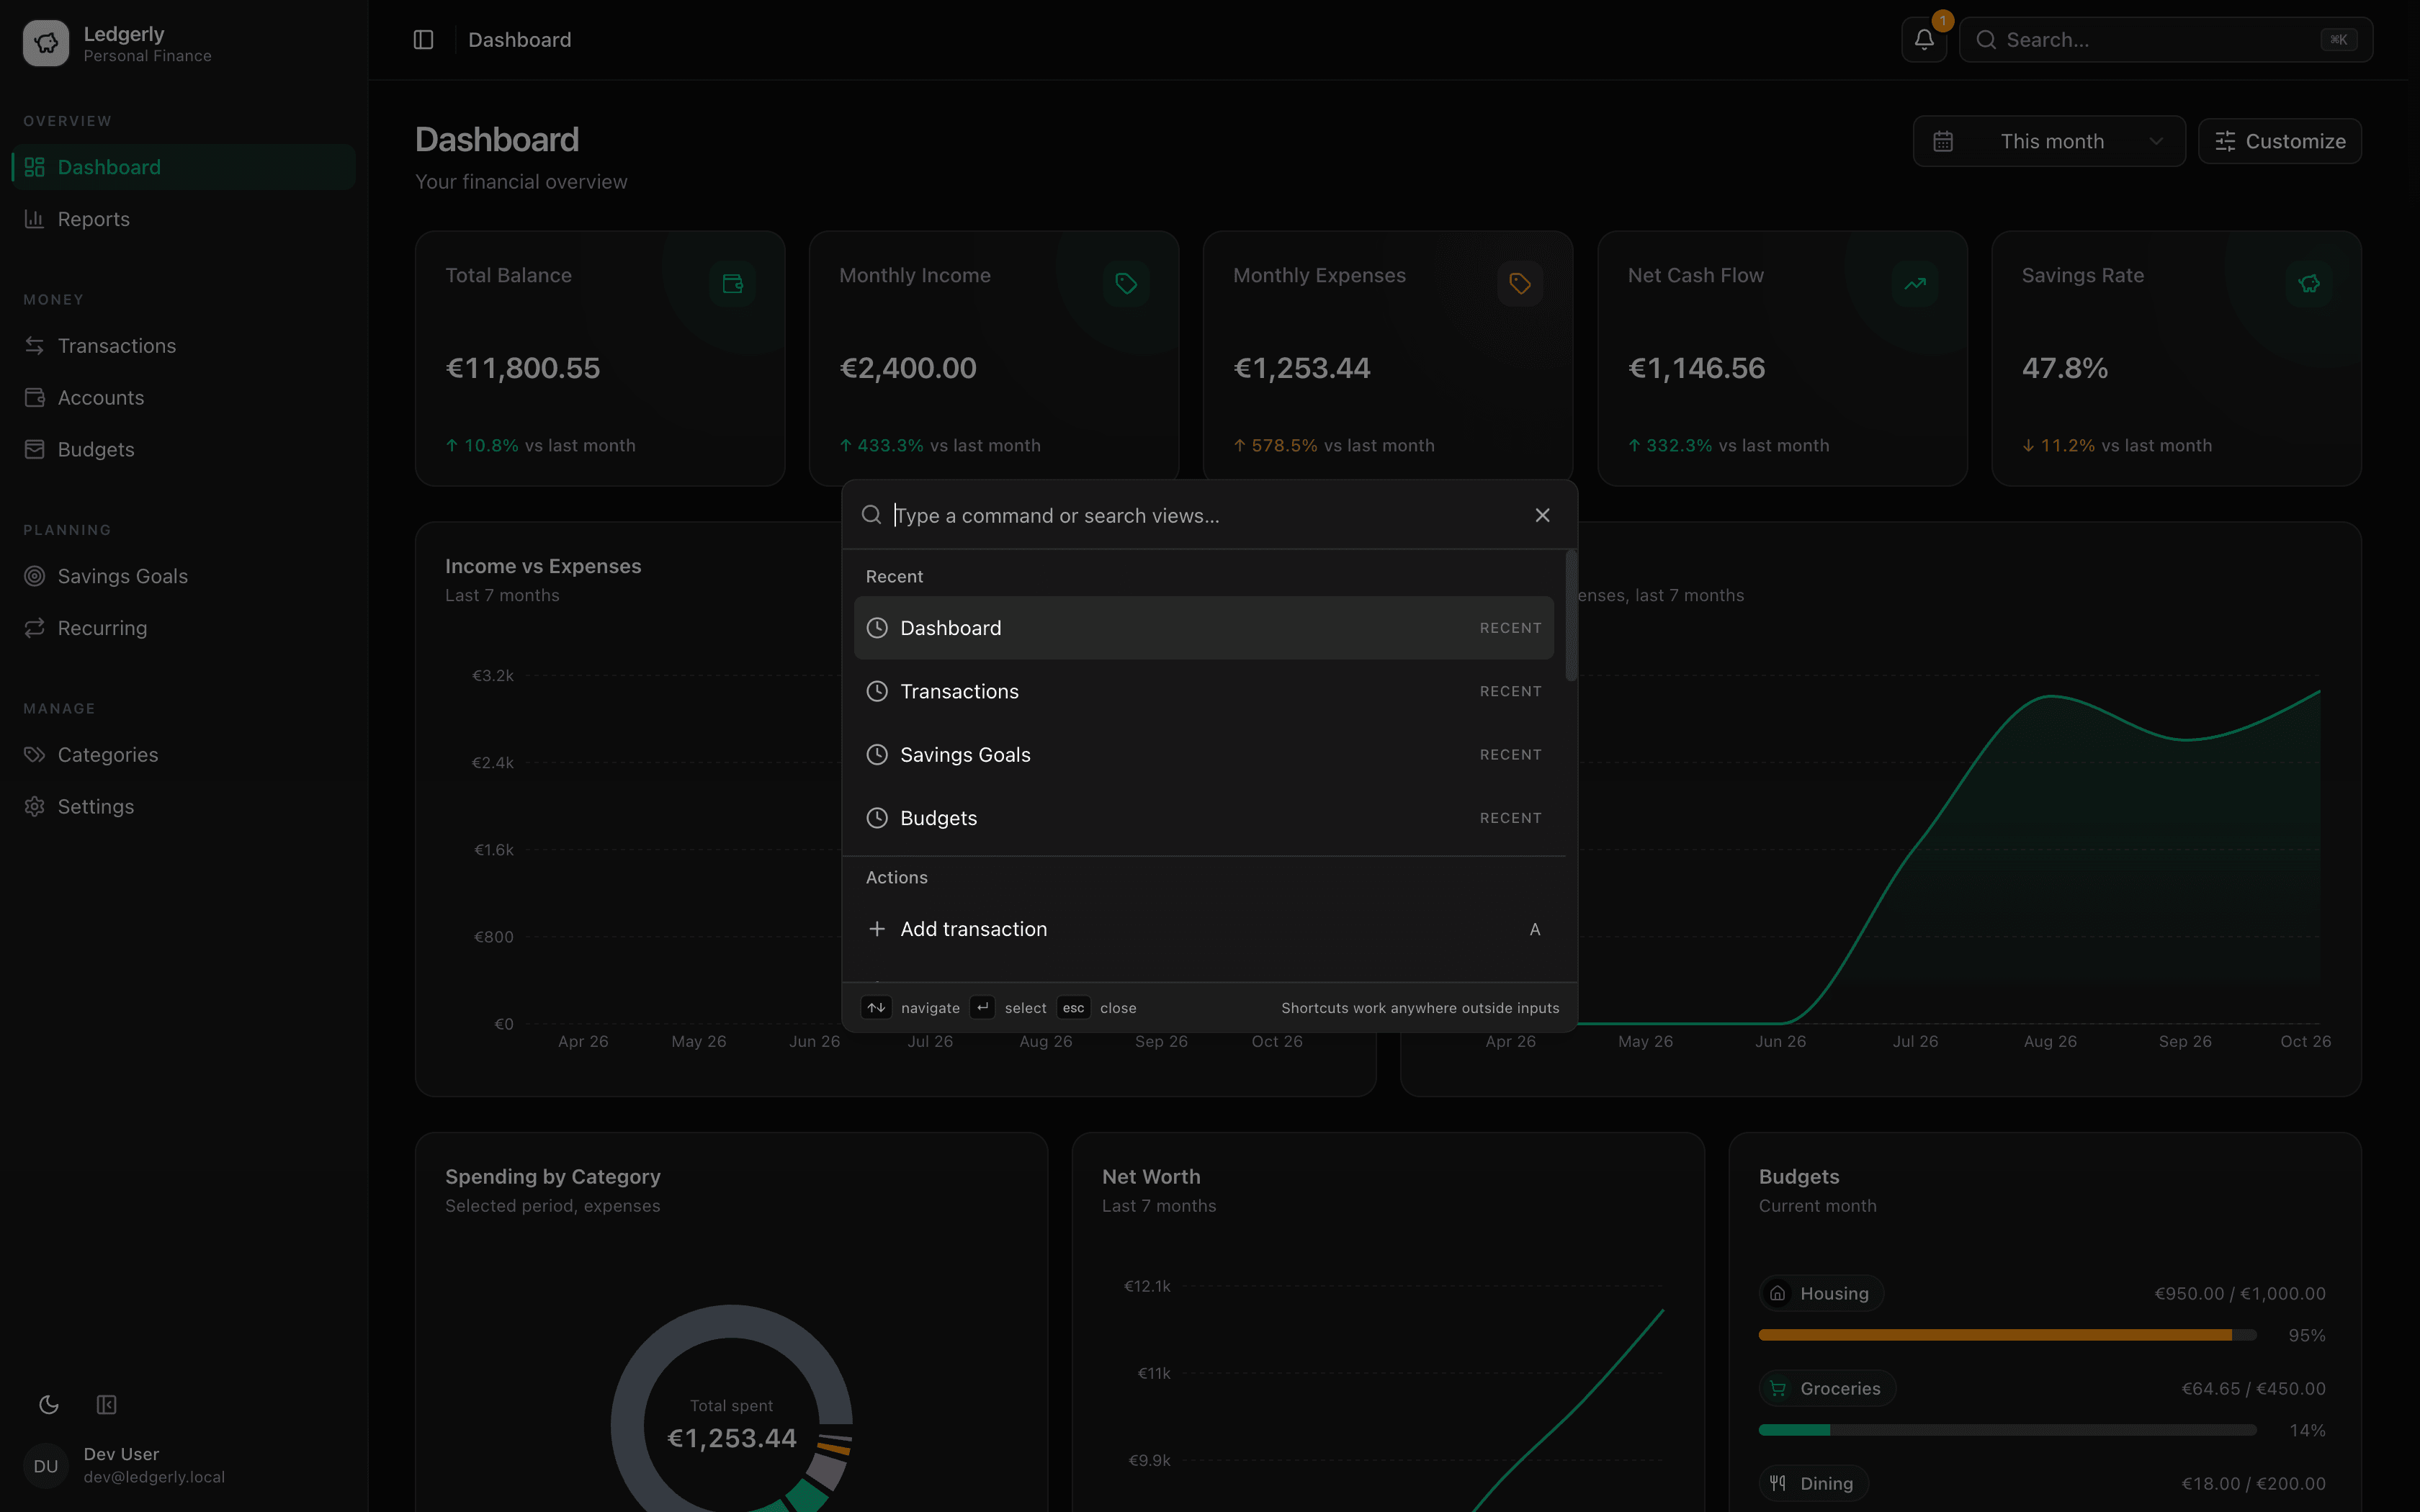Viewport: 2420px width, 1512px height.
Task: Click the plus icon for Add transaction
Action: 877,929
